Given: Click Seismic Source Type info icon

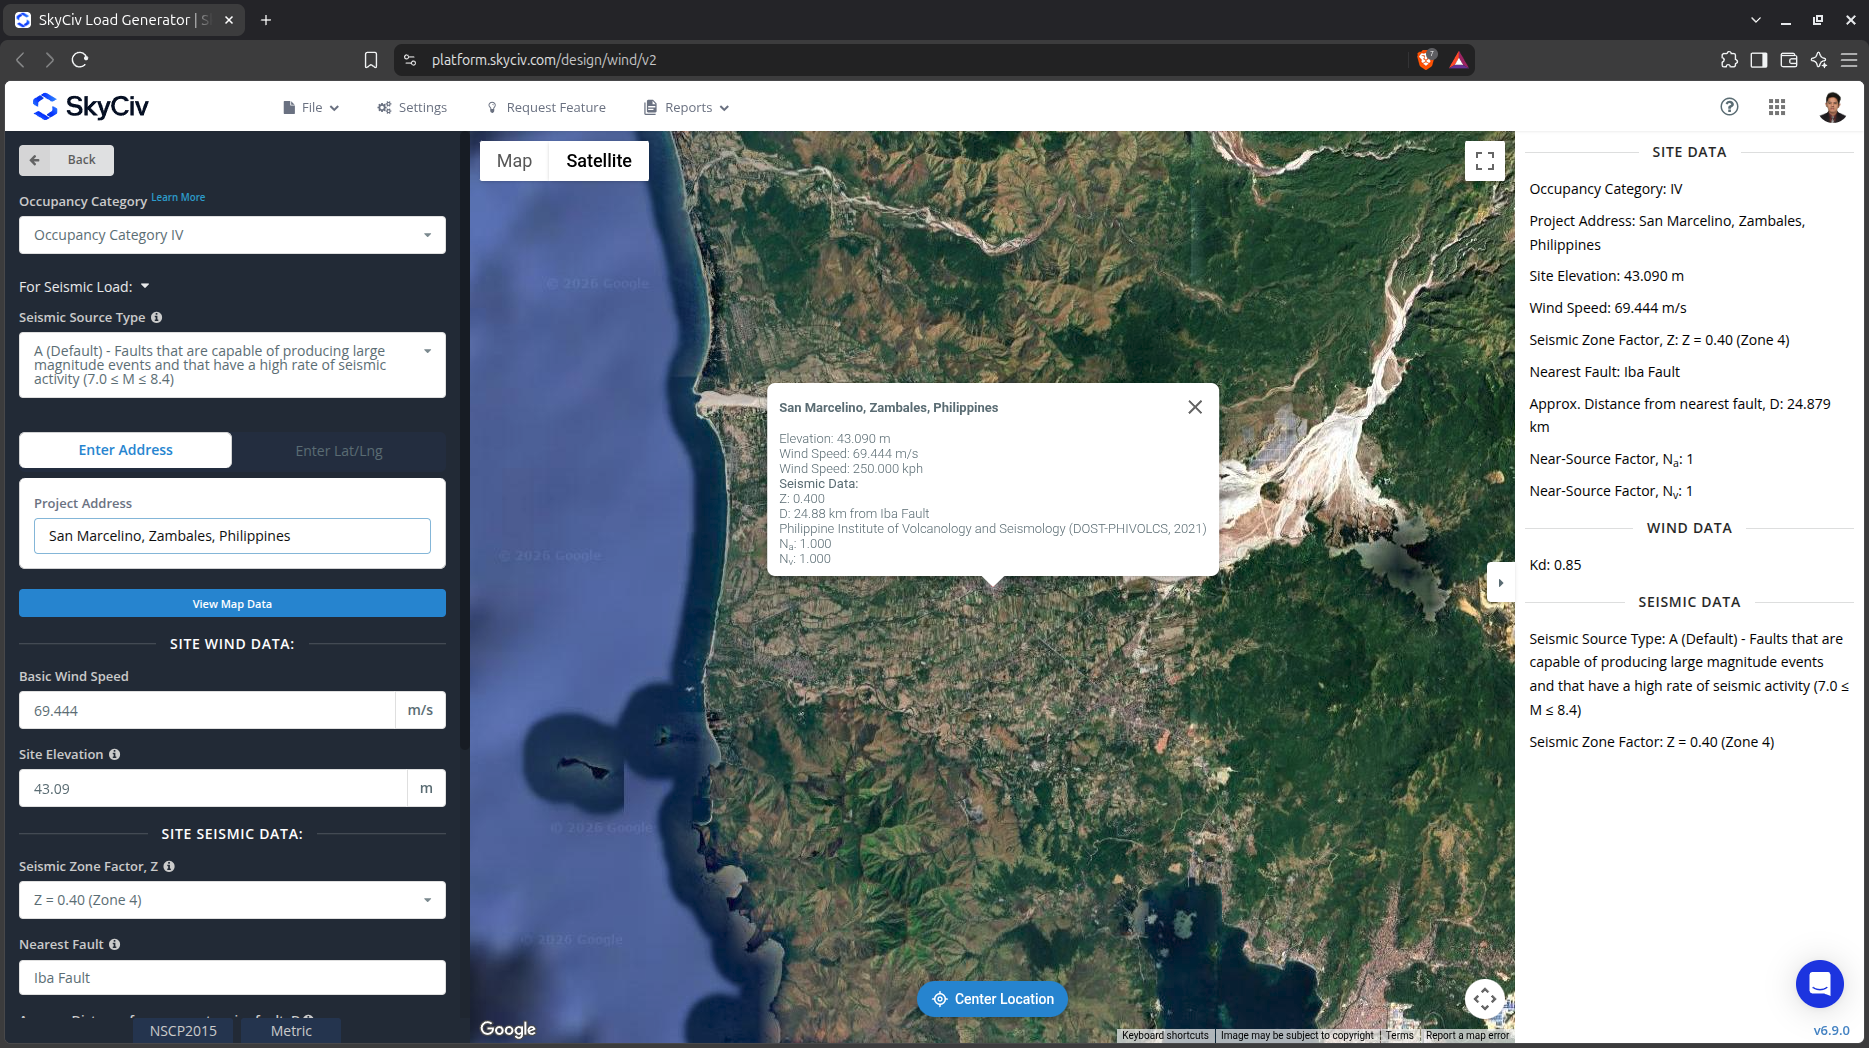Looking at the screenshot, I should (x=156, y=317).
